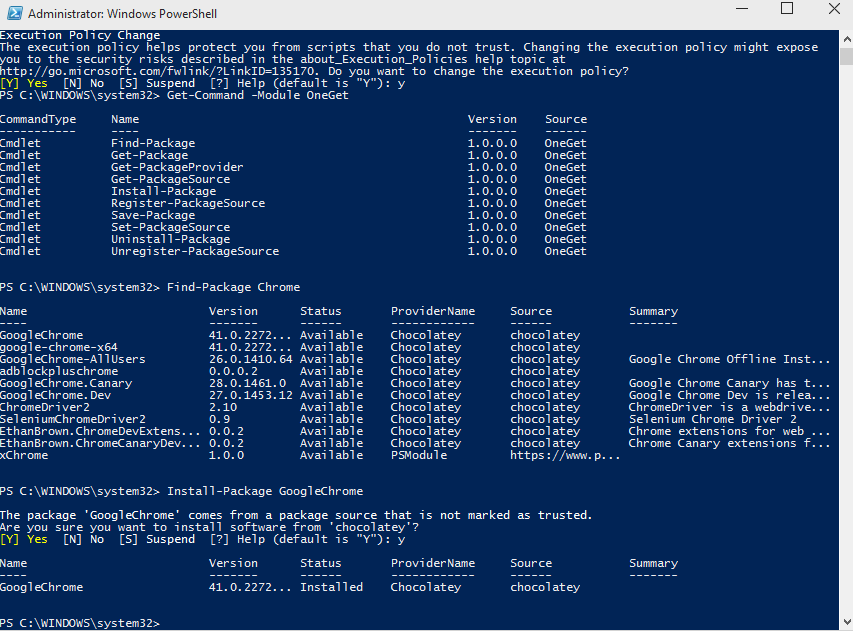The width and height of the screenshot is (853, 631).
Task: Click 'GoogleChrome-AllUsers' package name
Action: point(73,359)
